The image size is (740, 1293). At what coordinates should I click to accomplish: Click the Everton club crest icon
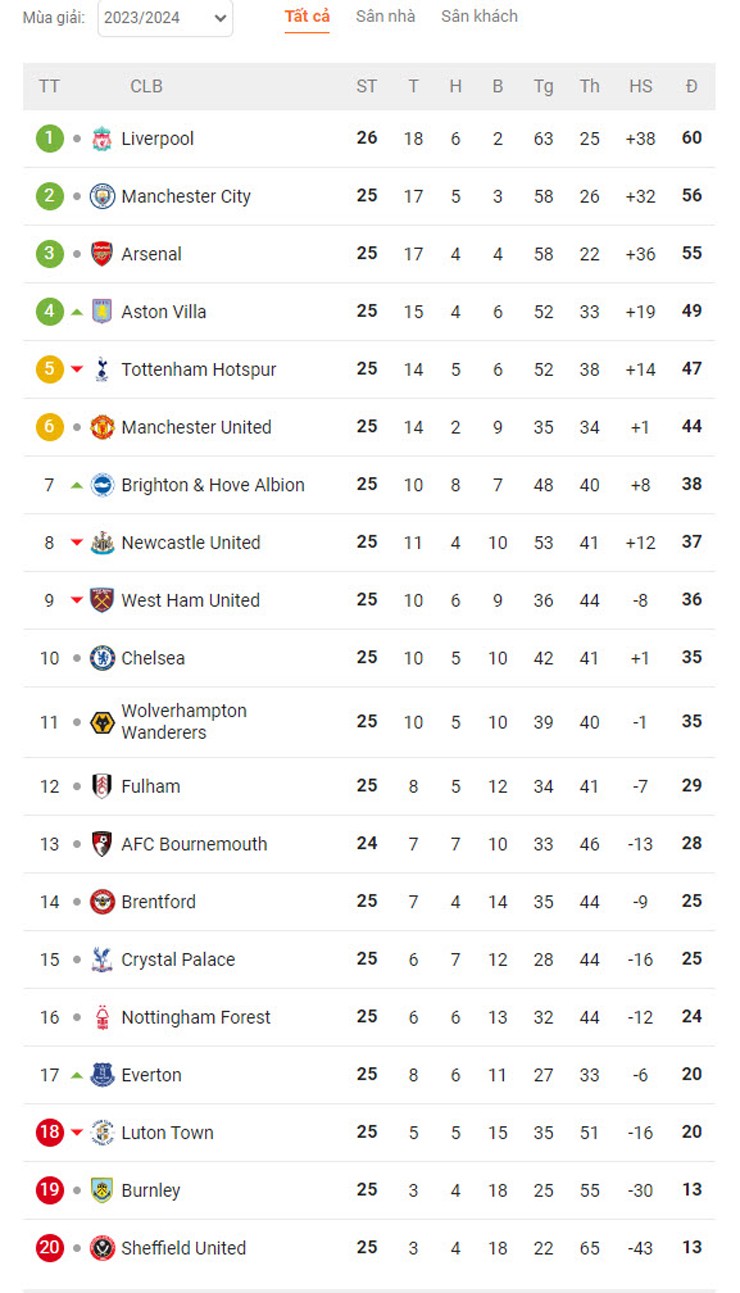(102, 1075)
